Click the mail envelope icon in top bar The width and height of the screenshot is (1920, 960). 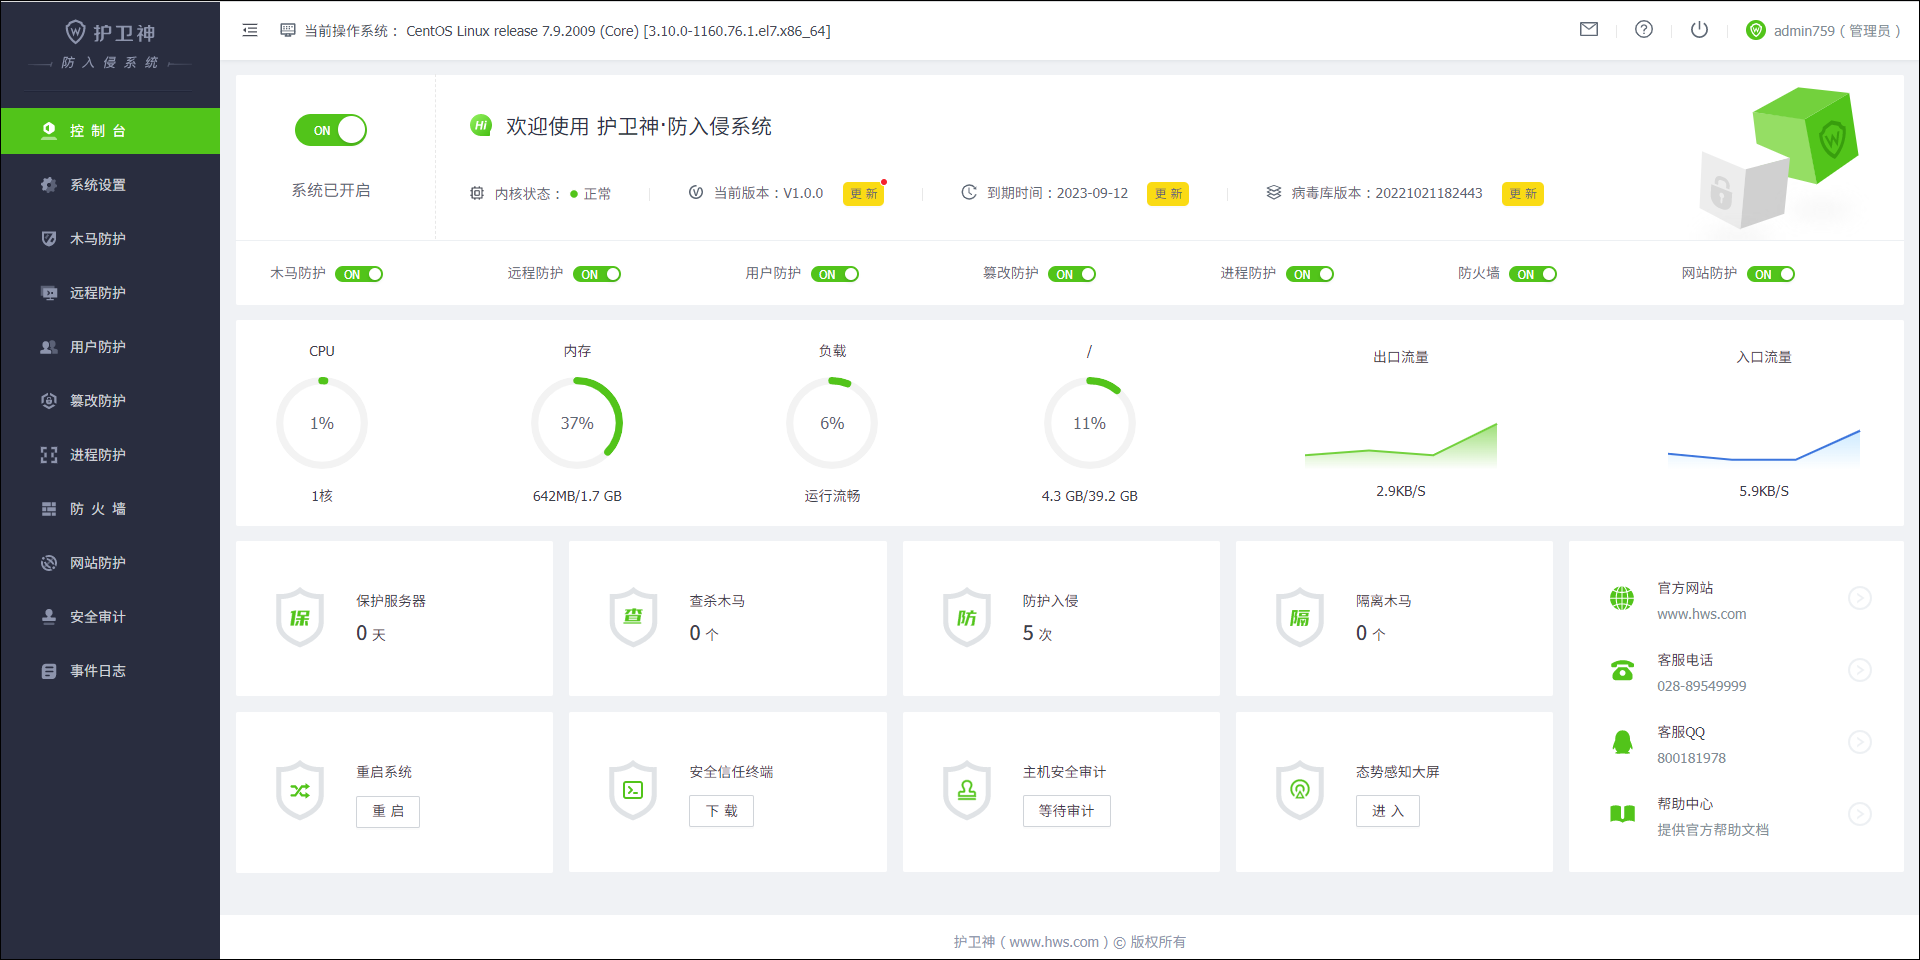(1588, 29)
